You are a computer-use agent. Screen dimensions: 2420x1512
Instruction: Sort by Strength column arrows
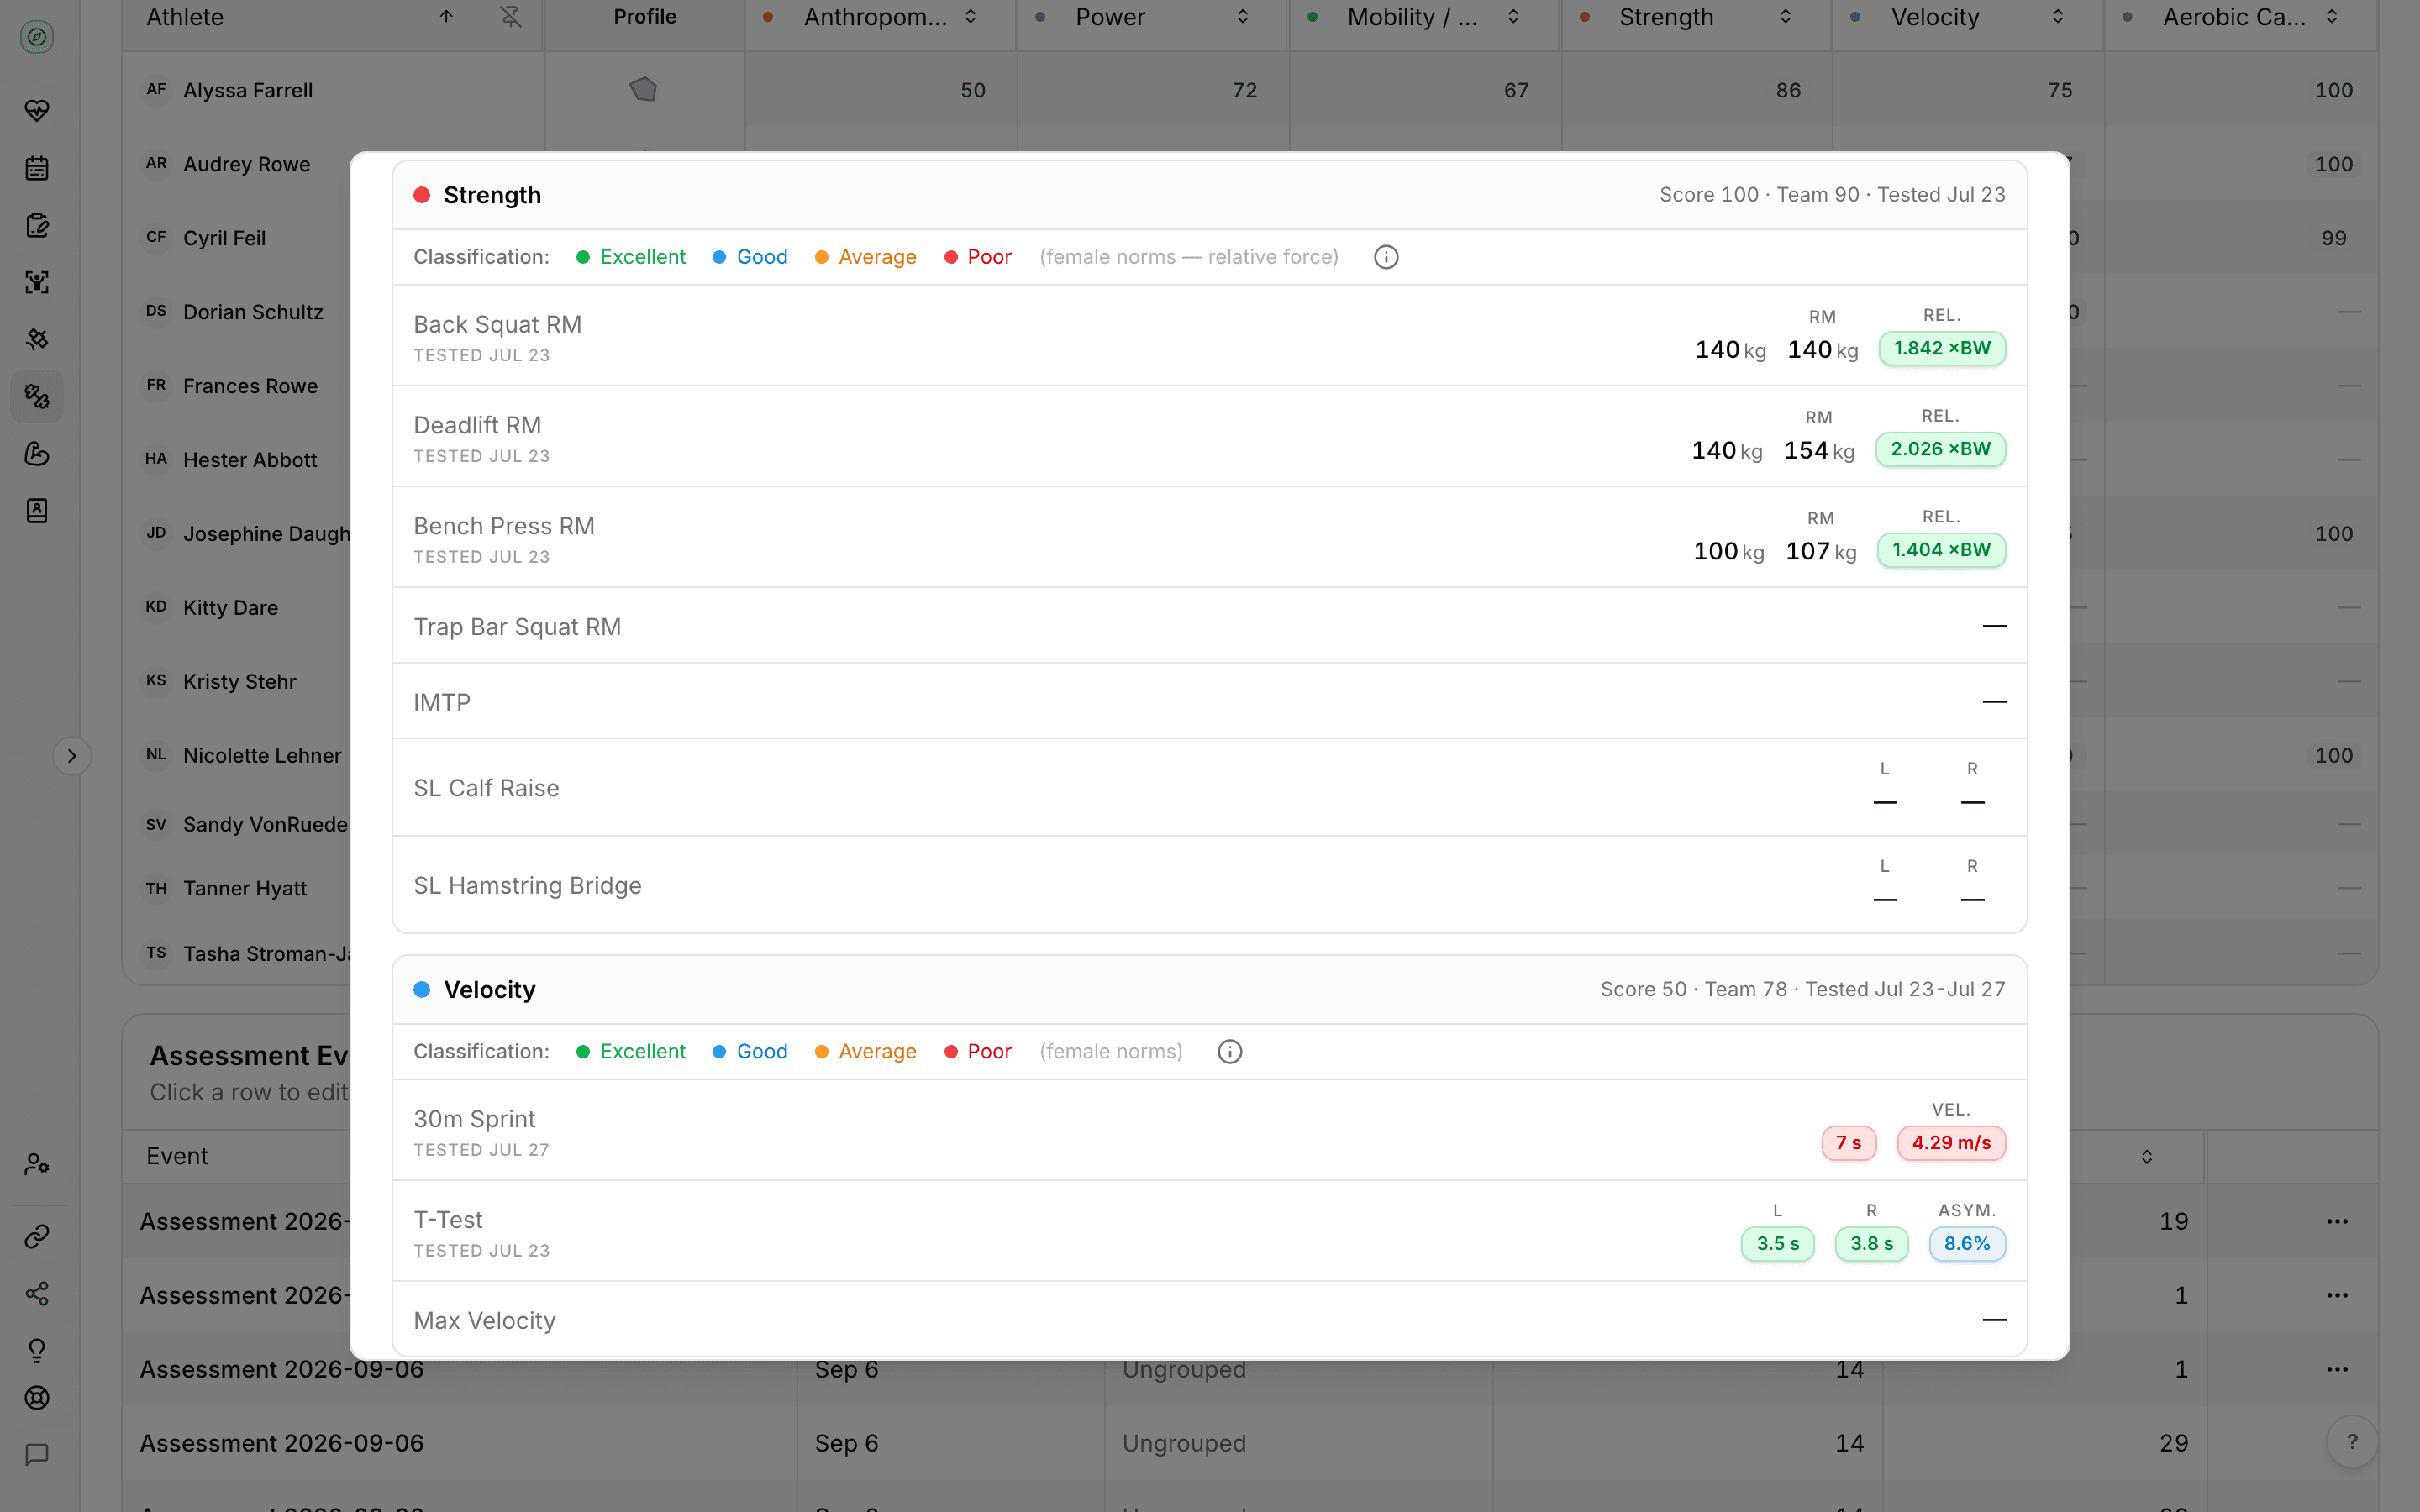pos(1786,17)
